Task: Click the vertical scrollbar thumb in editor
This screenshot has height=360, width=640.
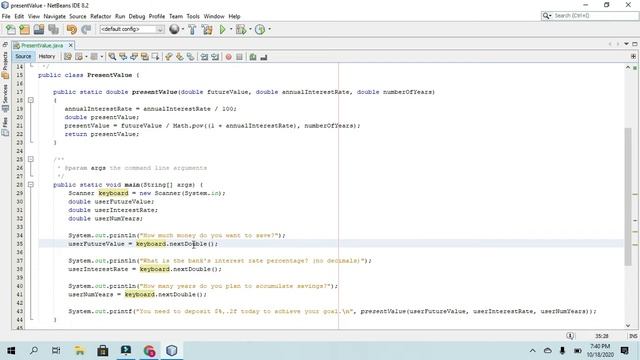Action: pos(628,196)
